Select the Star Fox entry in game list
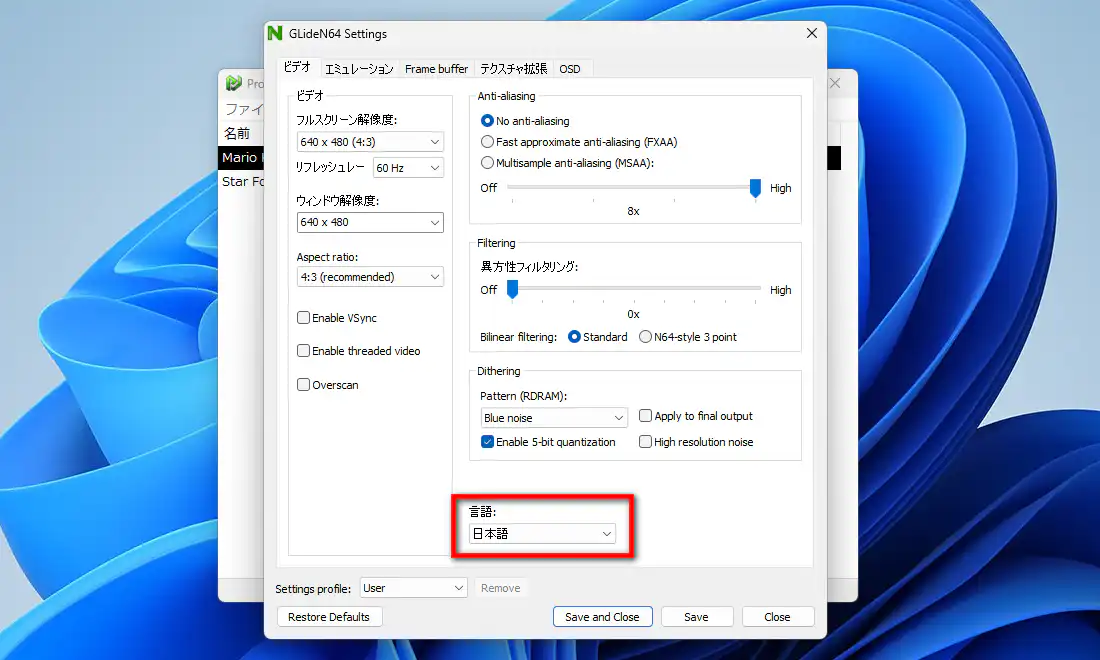The height and width of the screenshot is (660, 1100). tap(242, 182)
